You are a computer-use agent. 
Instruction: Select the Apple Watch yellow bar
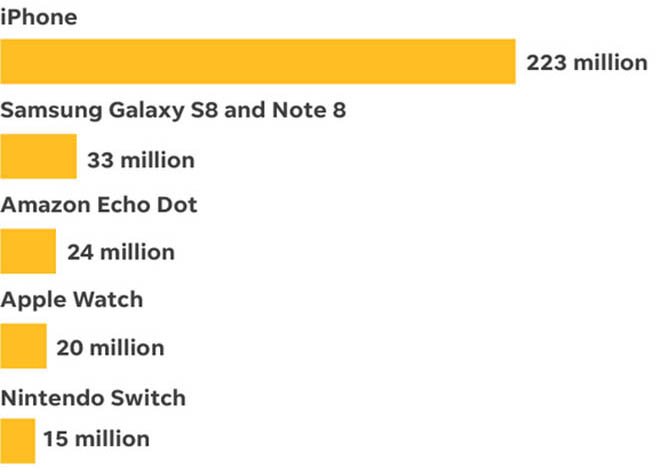23,346
